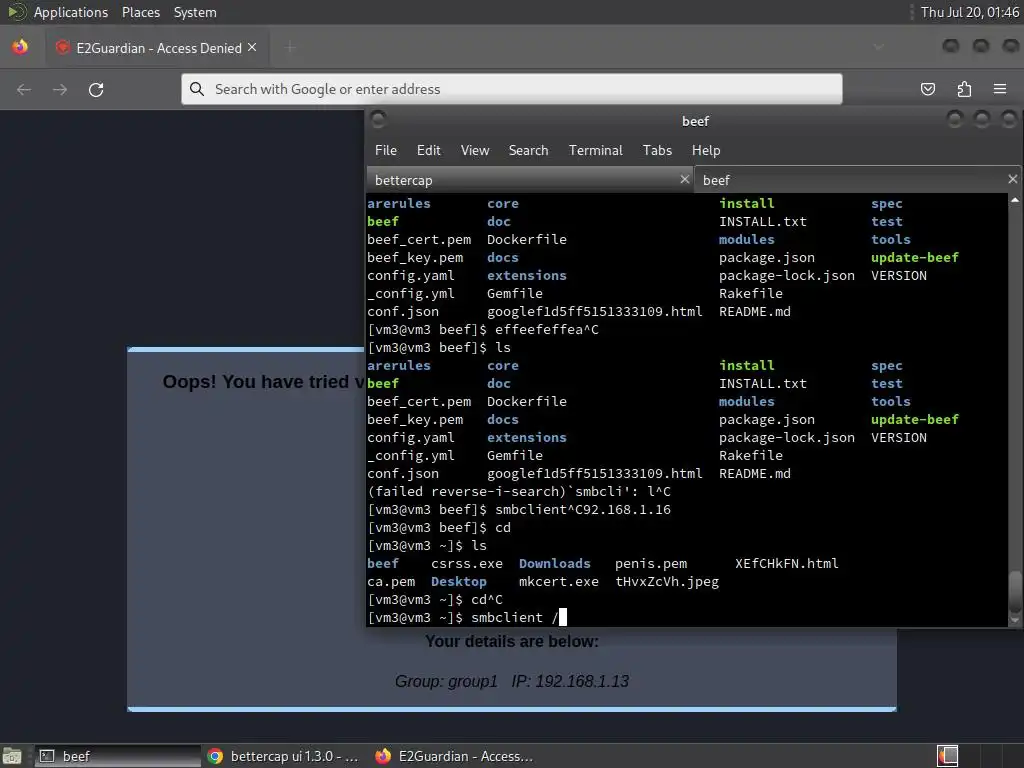Viewport: 1024px width, 768px height.
Task: Switch to E2Guardian Firefox taskbar button
Action: click(455, 756)
